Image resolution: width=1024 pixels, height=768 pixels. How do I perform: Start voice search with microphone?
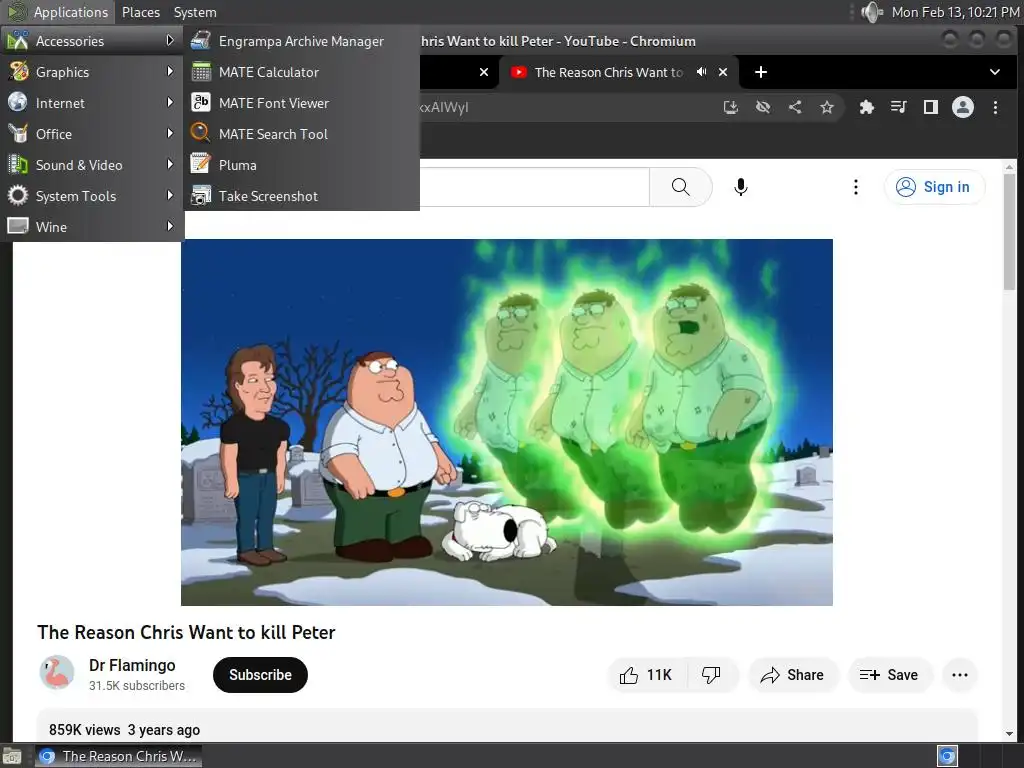[x=741, y=187]
